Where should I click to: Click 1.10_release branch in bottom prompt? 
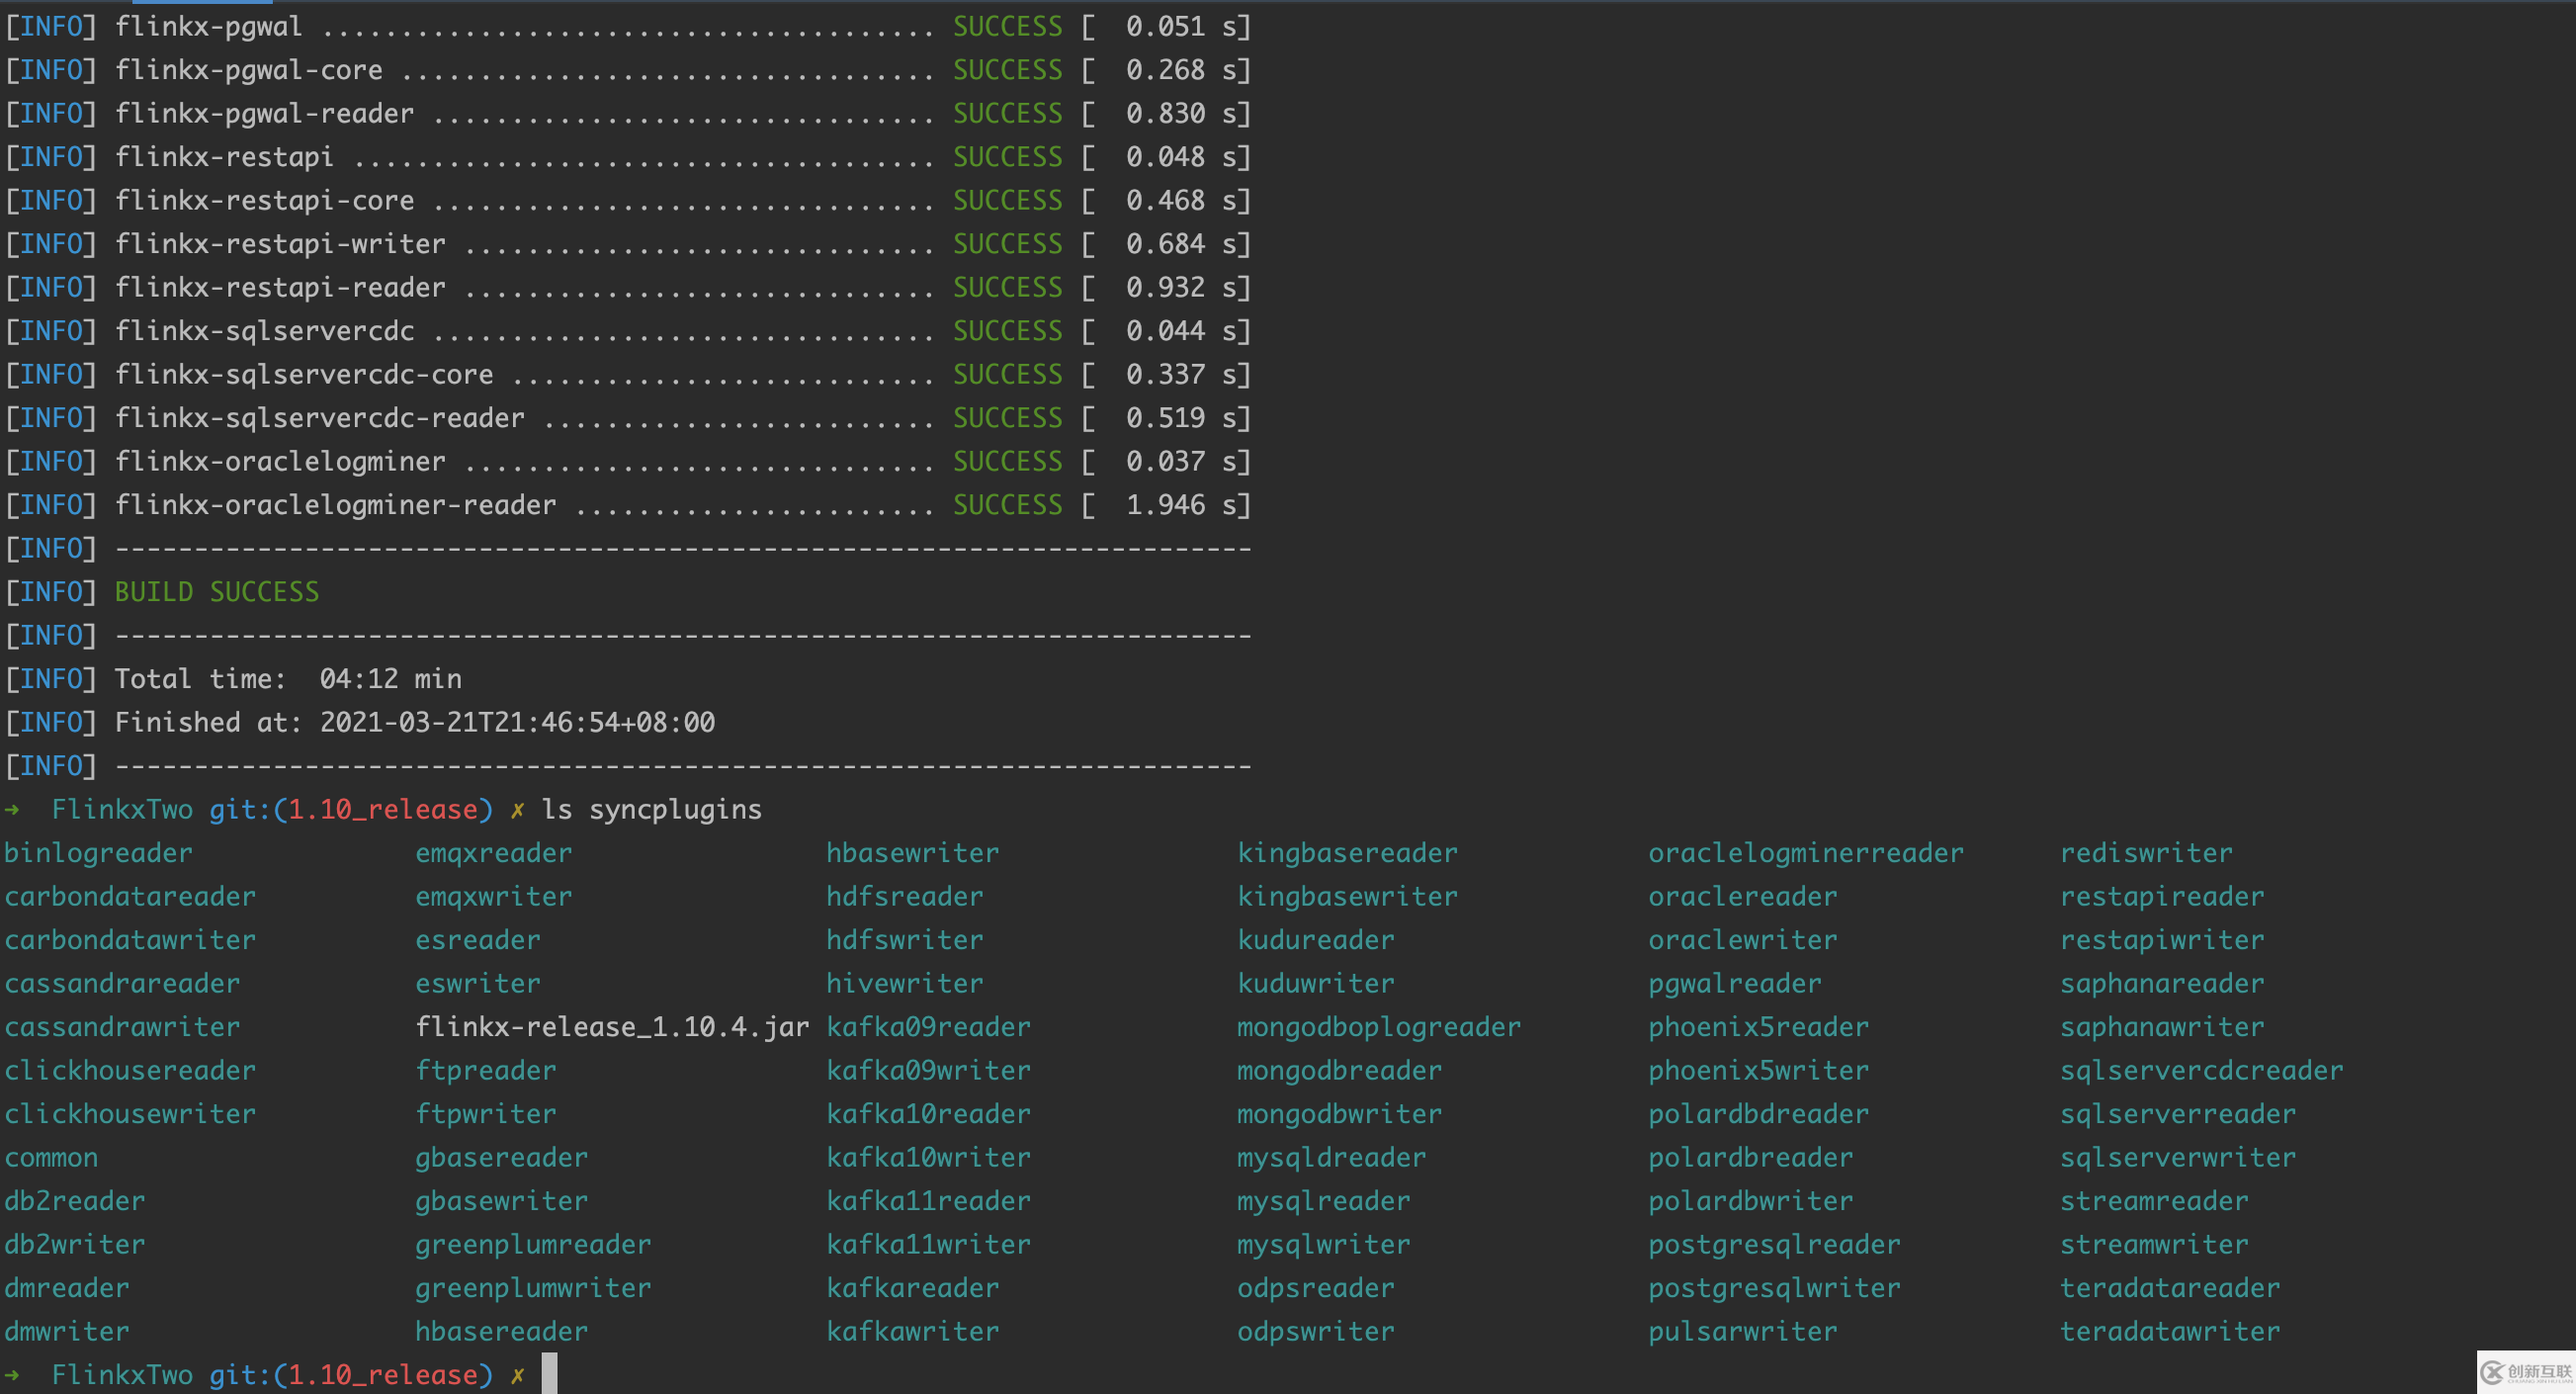[385, 1375]
